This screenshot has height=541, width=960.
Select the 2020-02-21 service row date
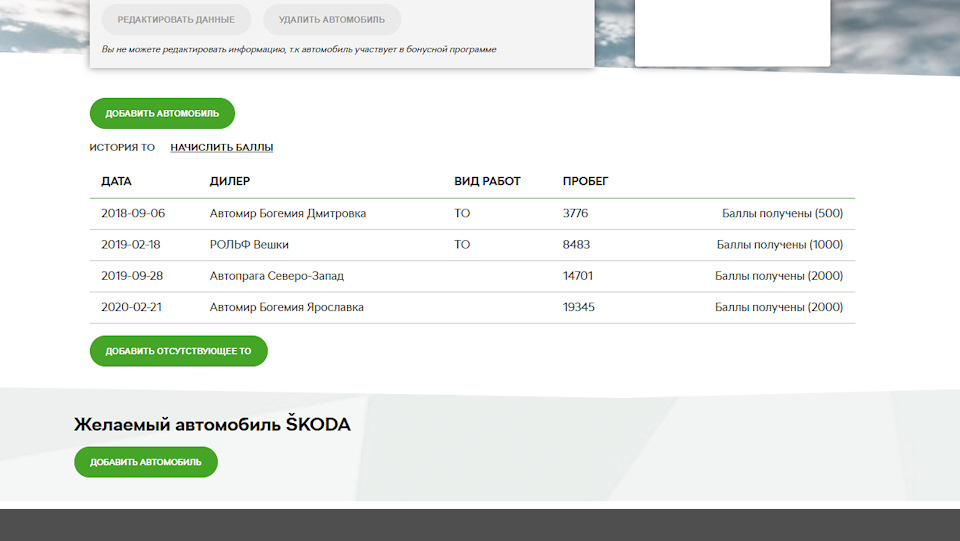point(131,307)
